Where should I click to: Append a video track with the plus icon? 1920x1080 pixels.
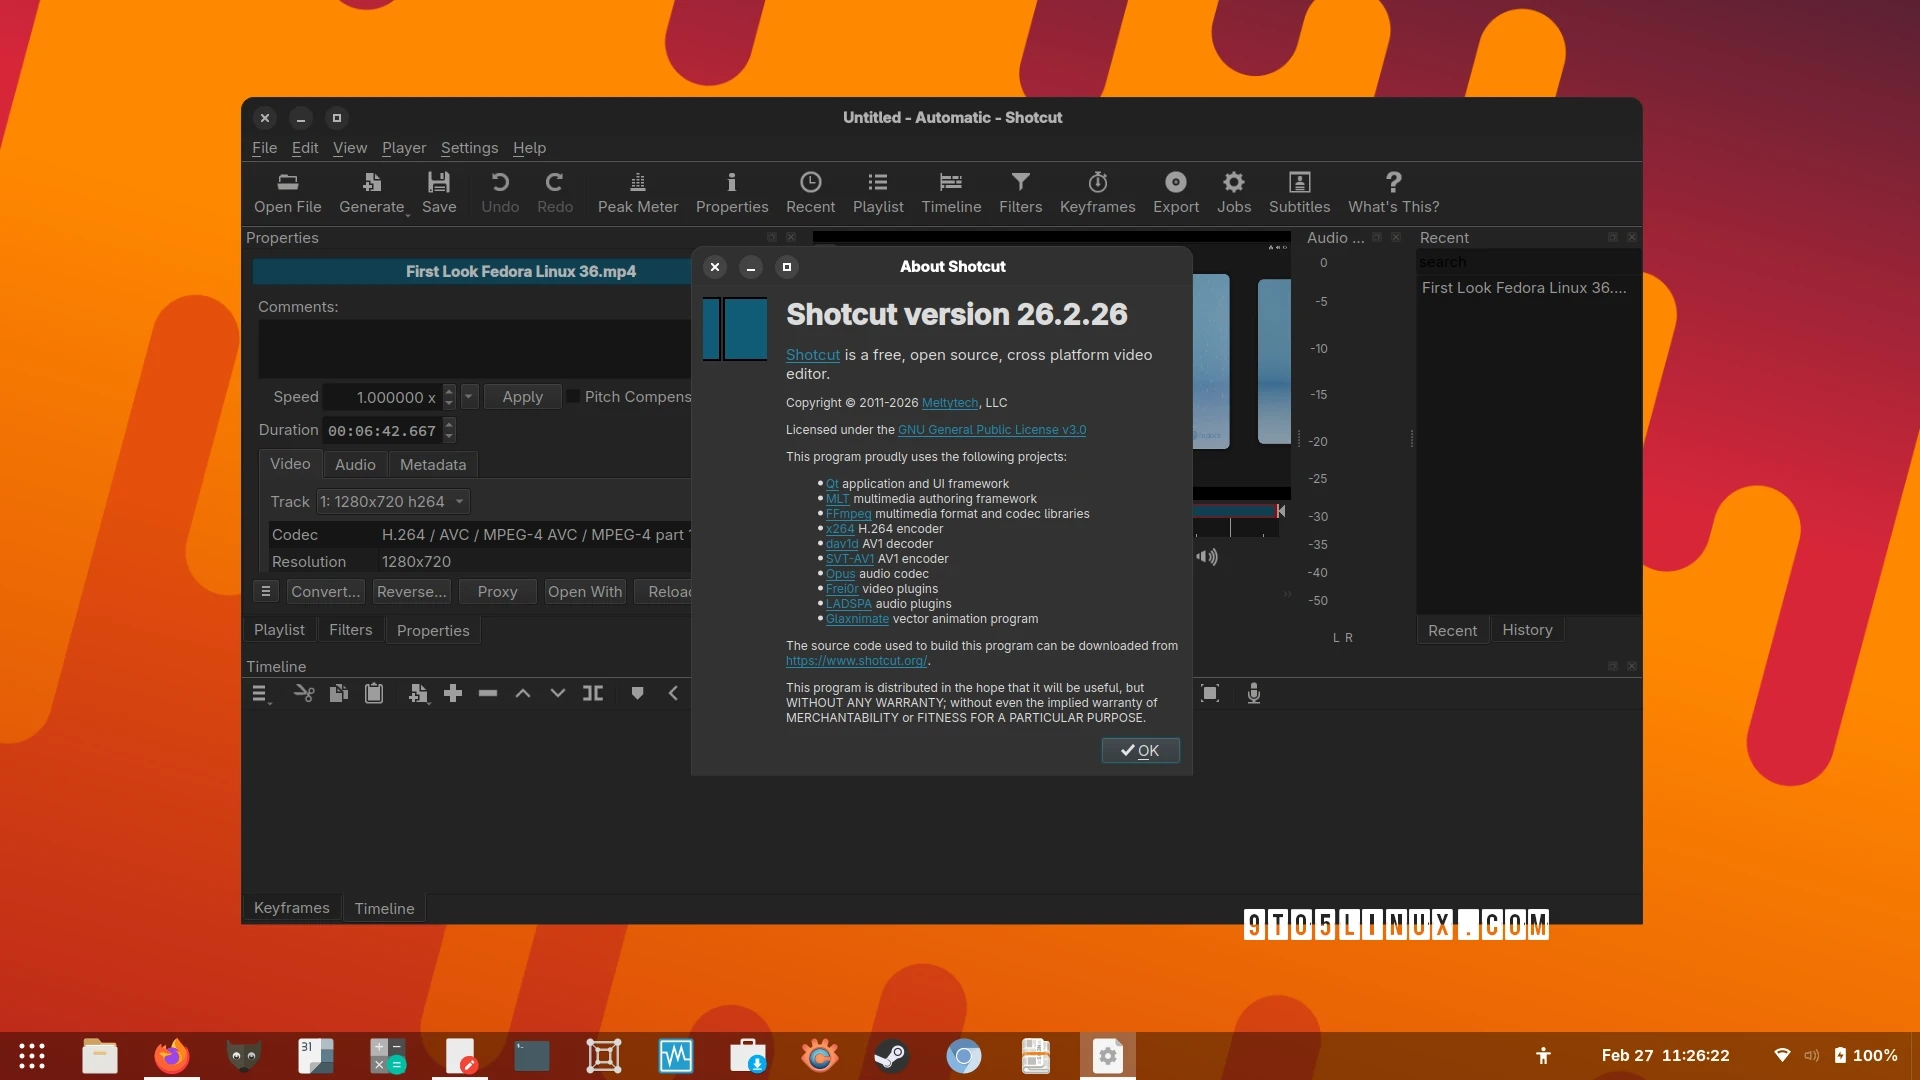pyautogui.click(x=453, y=693)
